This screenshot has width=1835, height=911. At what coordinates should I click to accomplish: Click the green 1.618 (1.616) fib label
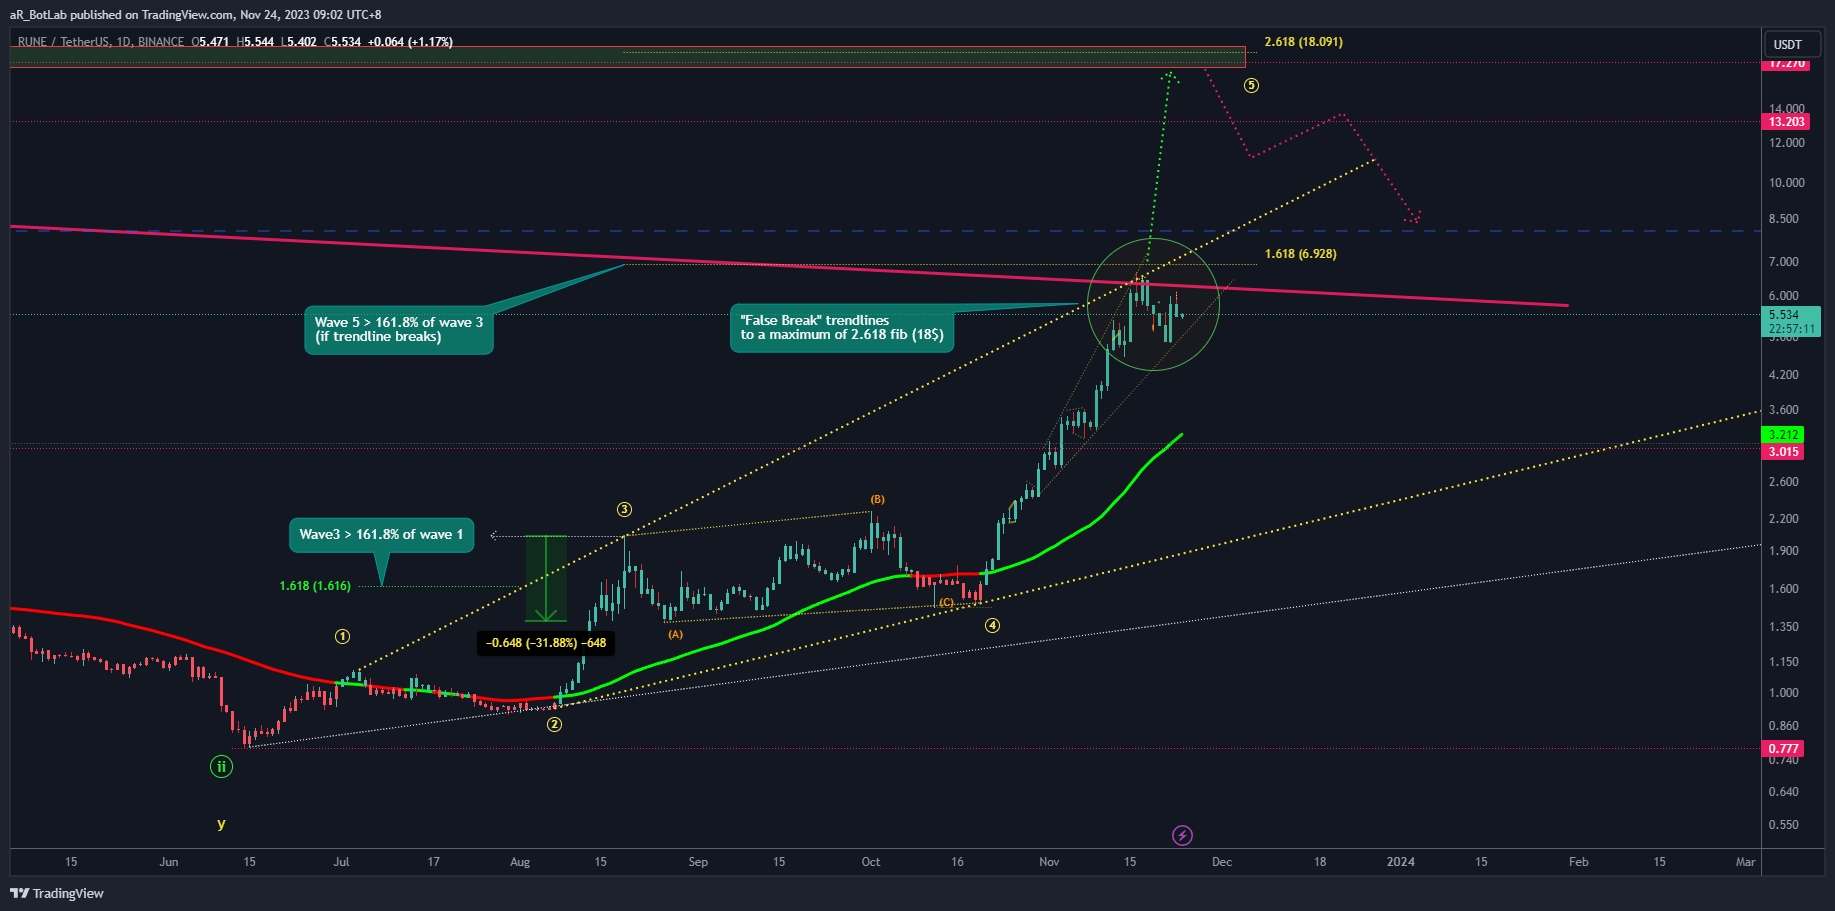point(315,586)
